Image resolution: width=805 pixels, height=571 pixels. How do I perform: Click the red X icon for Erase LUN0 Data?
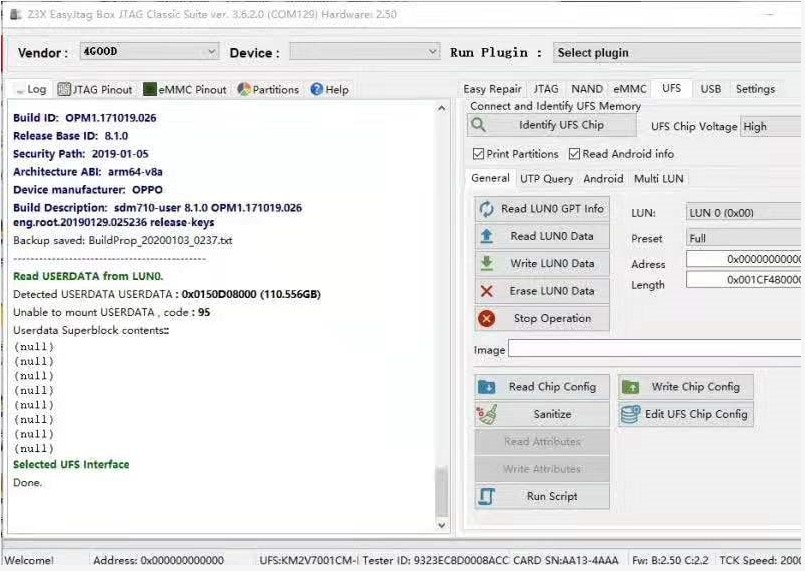(486, 291)
